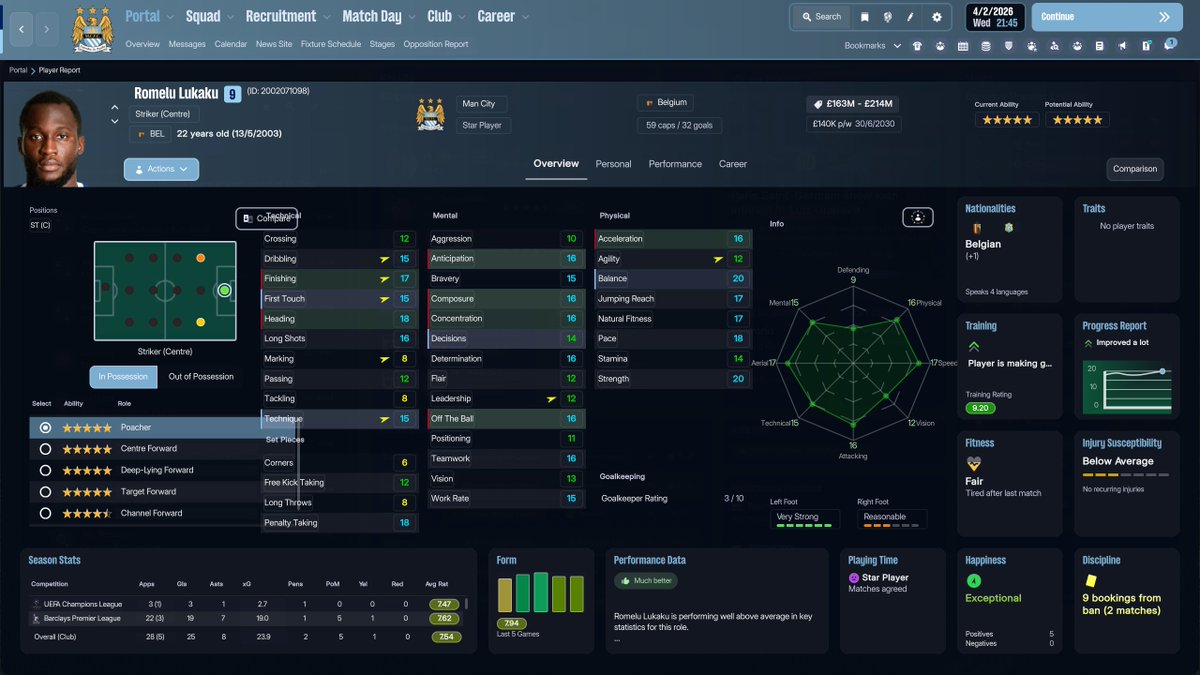Click the Comparison button

(x=1135, y=169)
